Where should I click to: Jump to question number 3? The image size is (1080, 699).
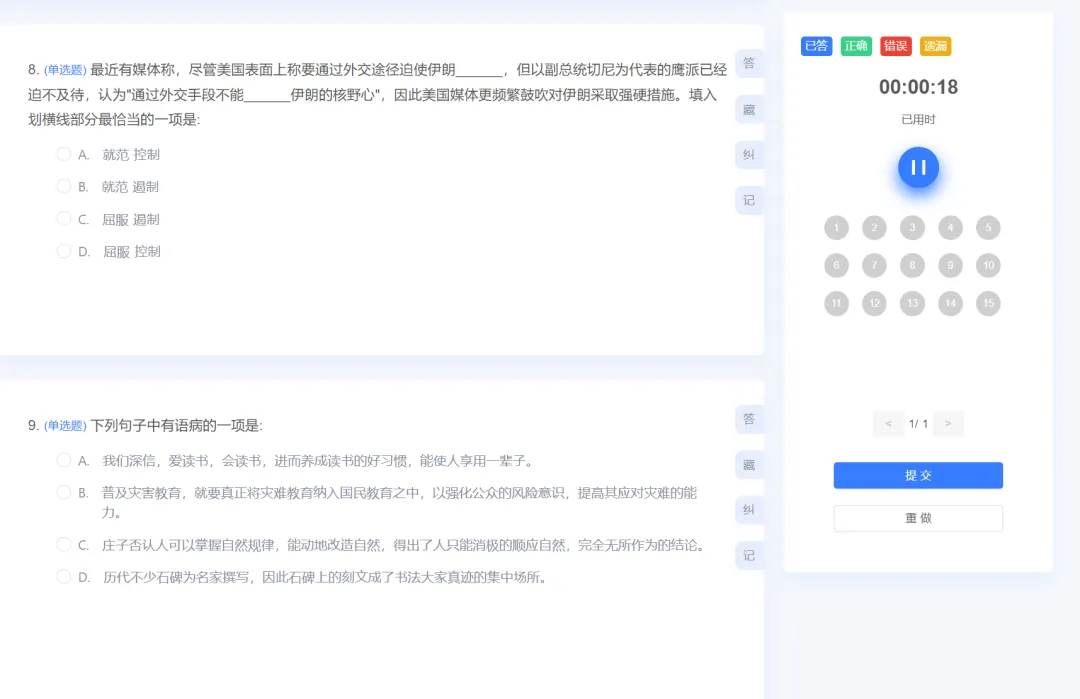coord(912,227)
